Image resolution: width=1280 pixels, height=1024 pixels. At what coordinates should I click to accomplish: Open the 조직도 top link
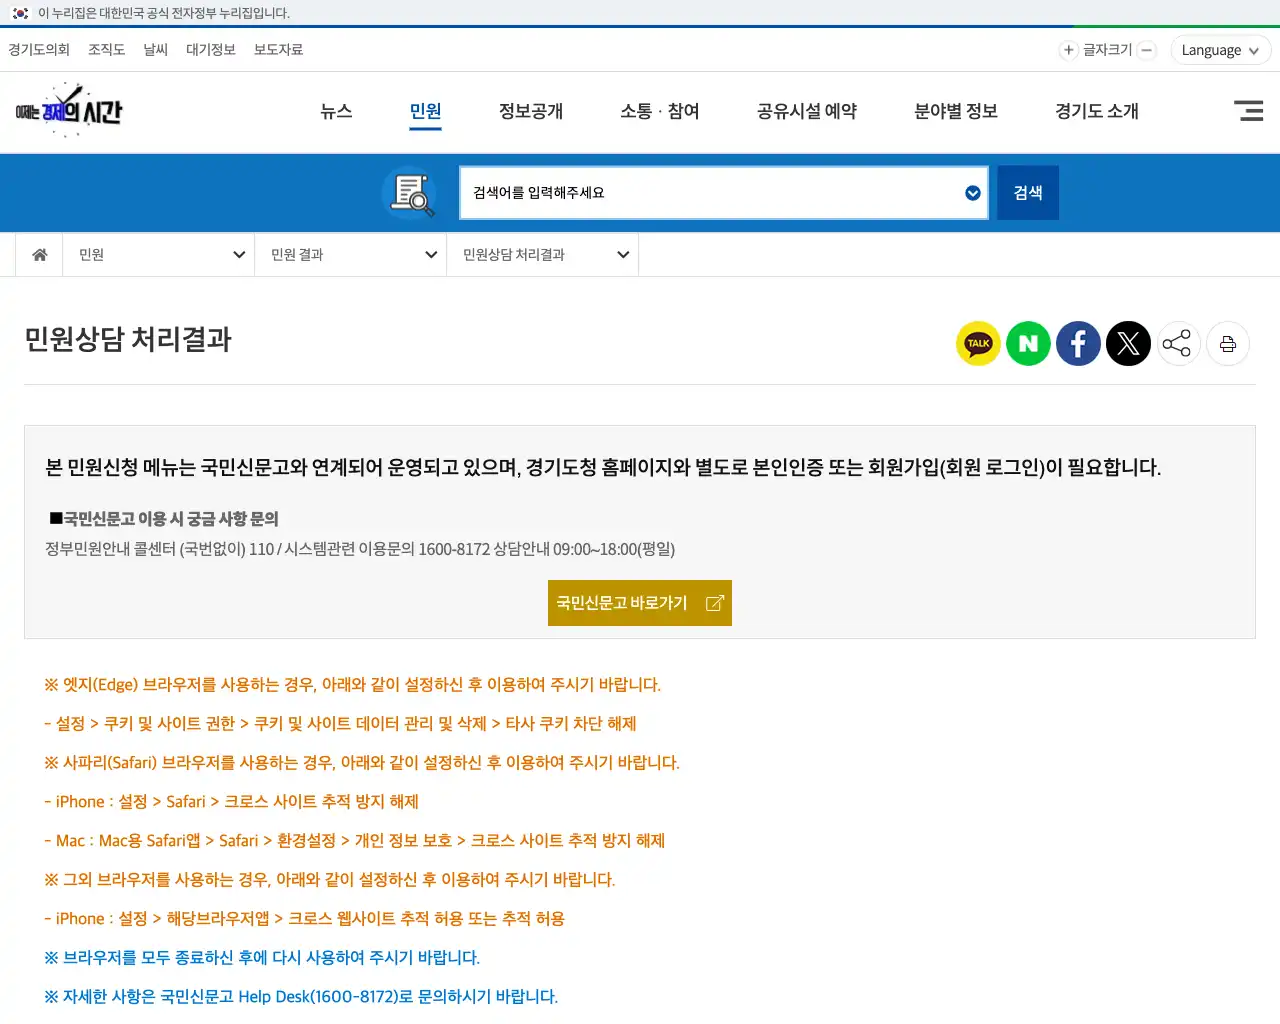107,50
